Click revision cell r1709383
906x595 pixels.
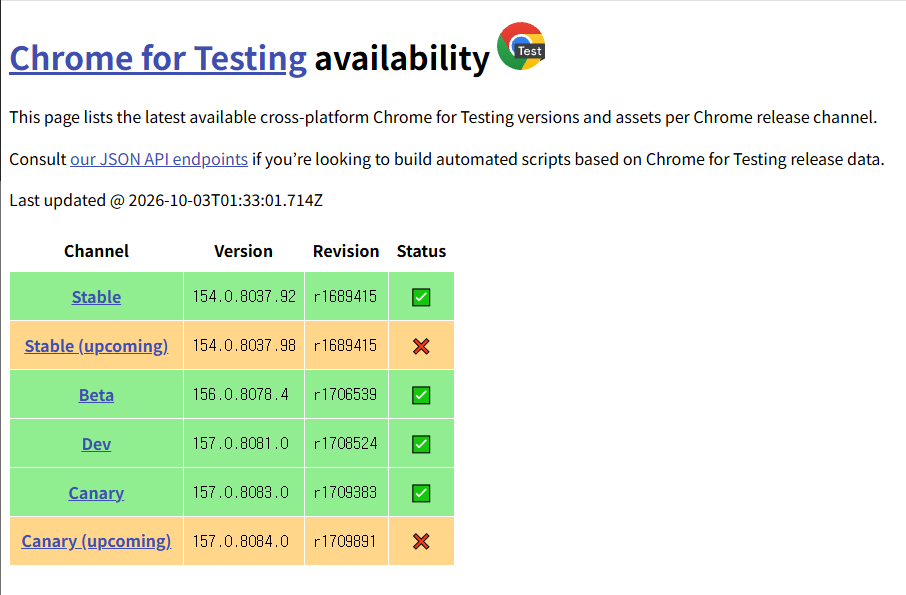click(347, 493)
